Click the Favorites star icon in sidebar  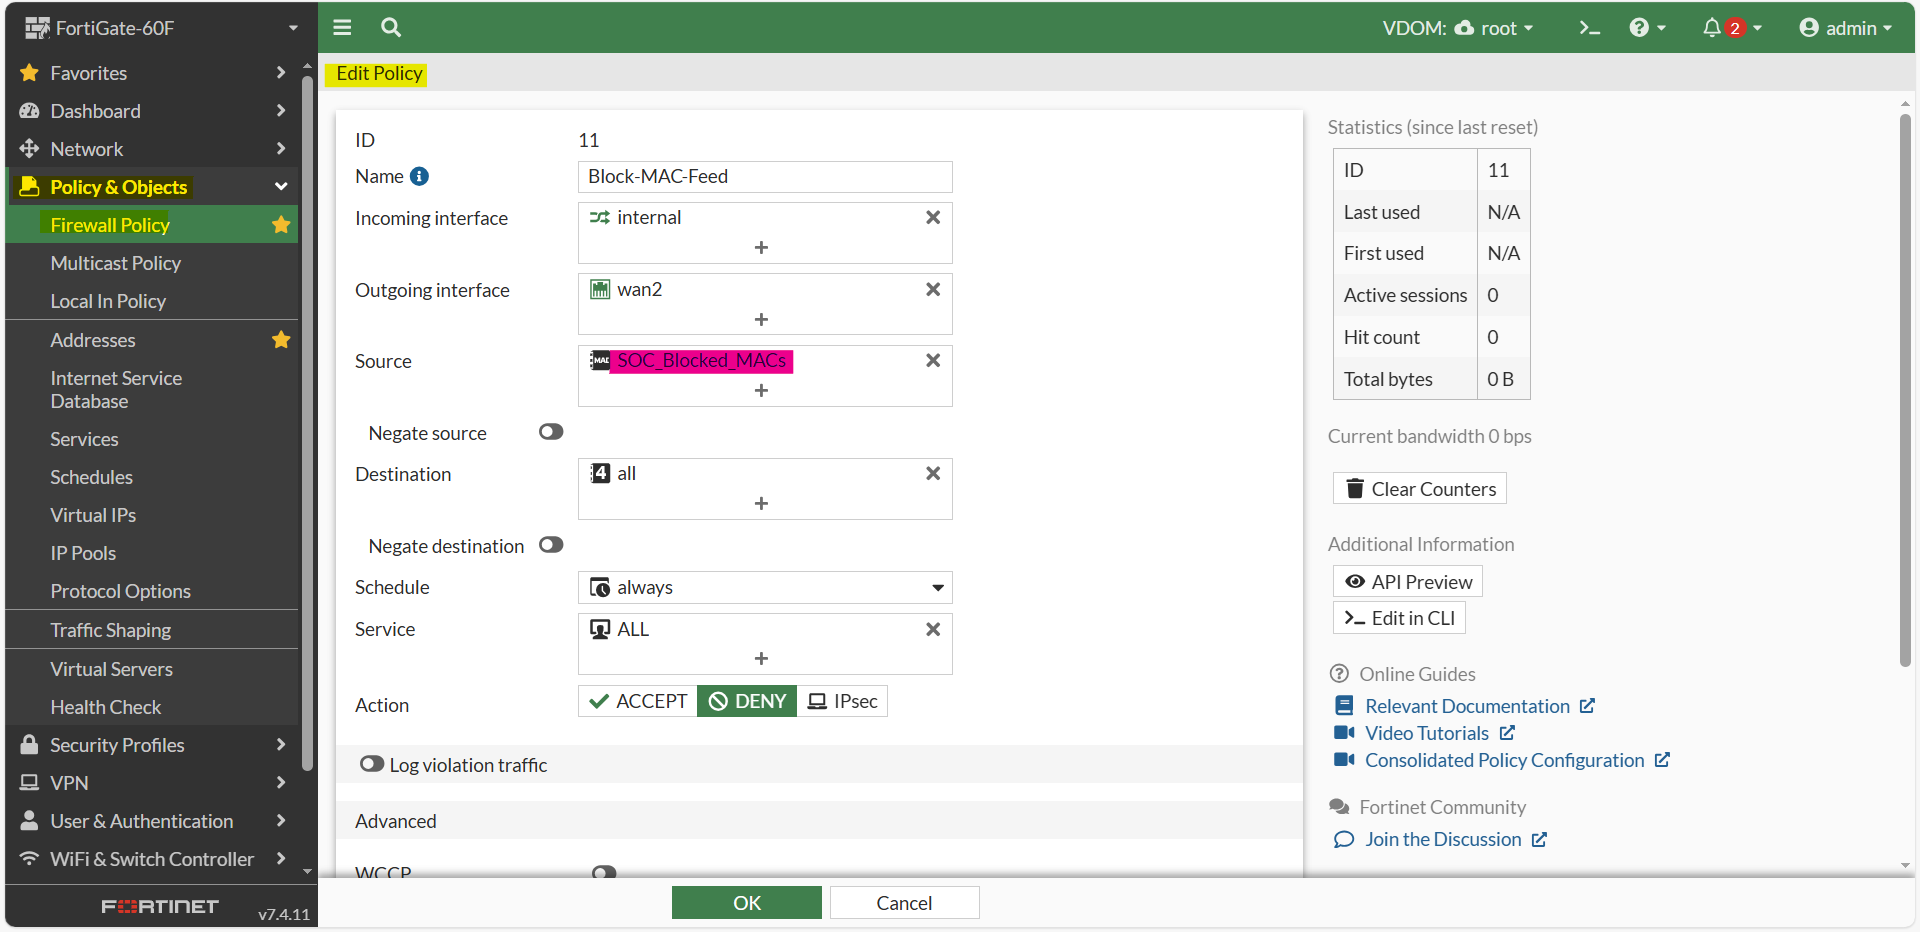click(30, 73)
